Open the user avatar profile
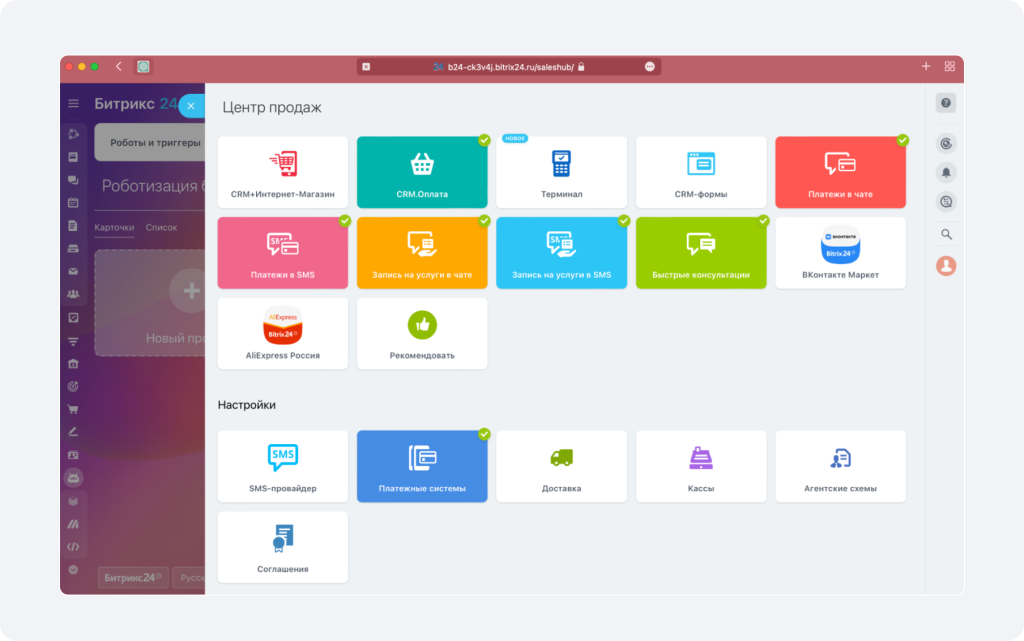This screenshot has height=641, width=1024. [946, 266]
